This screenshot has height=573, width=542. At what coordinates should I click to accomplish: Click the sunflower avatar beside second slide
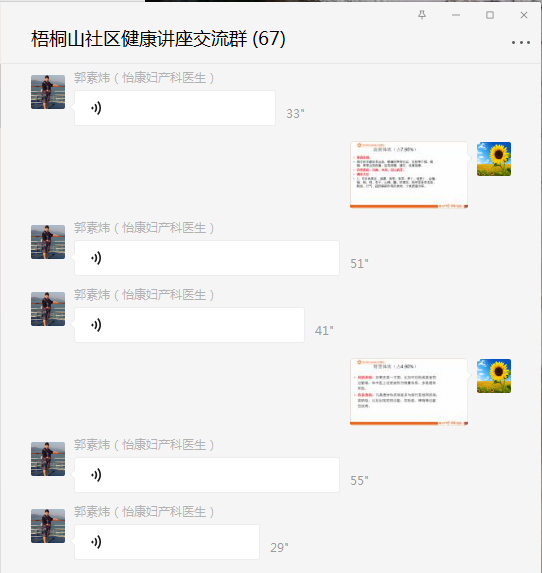tap(494, 376)
